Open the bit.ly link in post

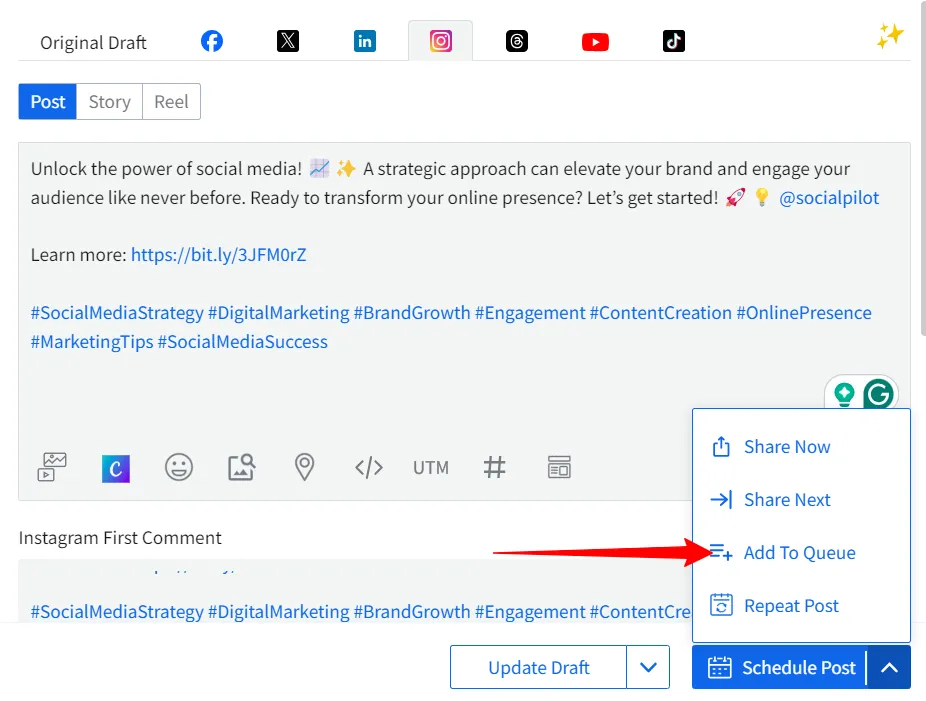[x=218, y=255]
